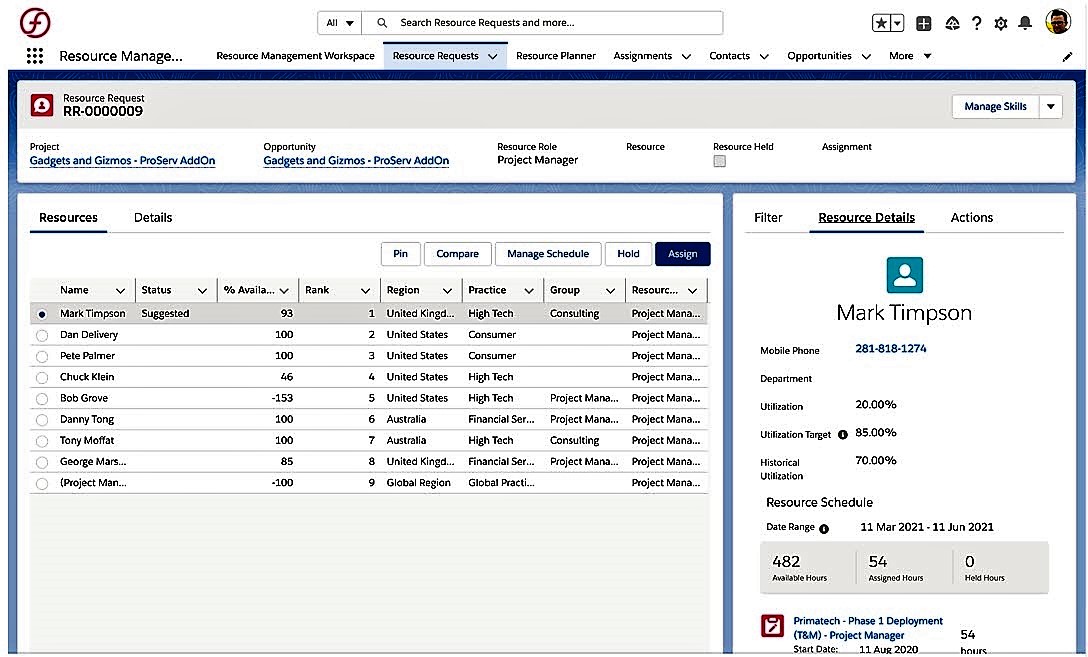Open the Setup gear icon

(1001, 23)
